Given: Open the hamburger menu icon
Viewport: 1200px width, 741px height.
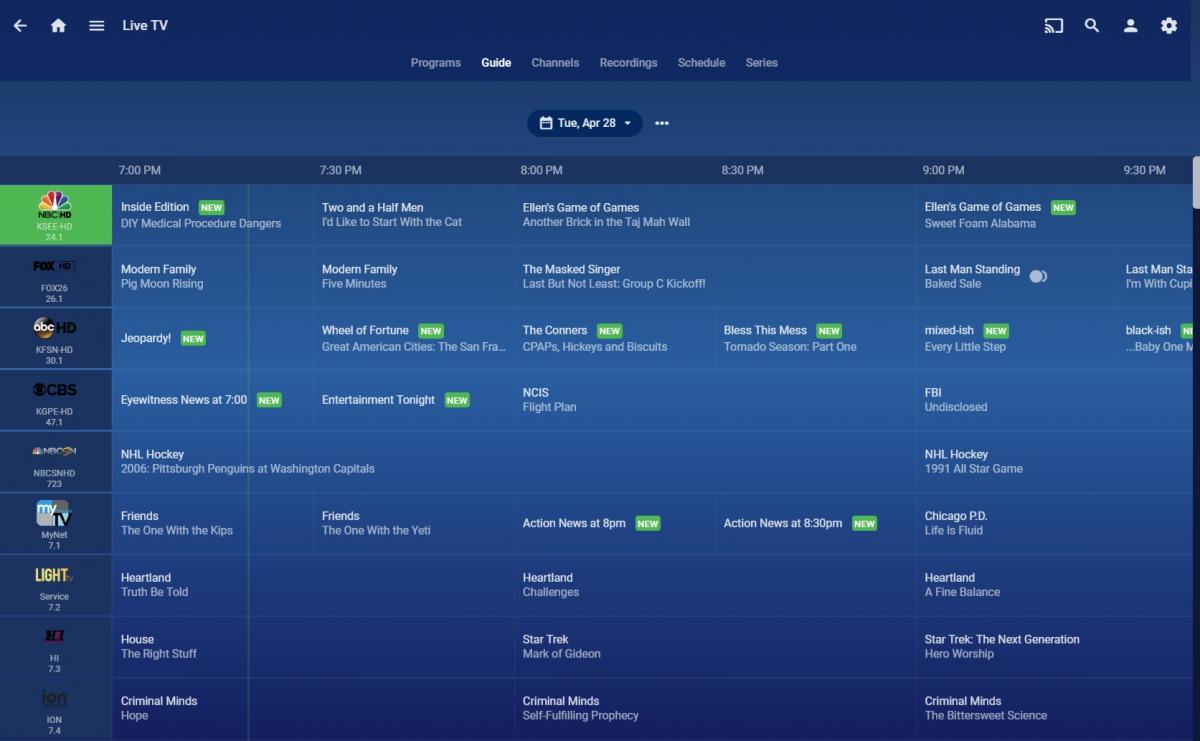Looking at the screenshot, I should [97, 26].
